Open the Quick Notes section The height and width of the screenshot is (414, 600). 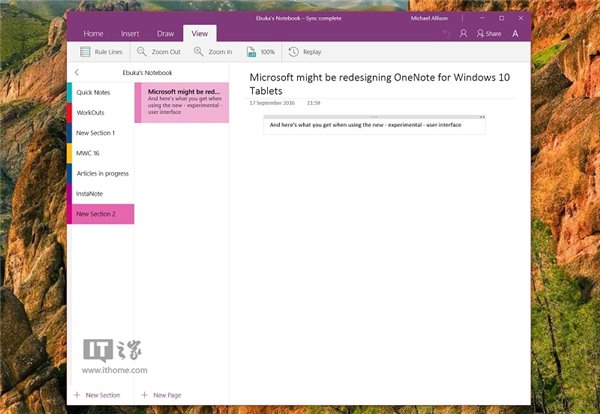click(x=101, y=92)
